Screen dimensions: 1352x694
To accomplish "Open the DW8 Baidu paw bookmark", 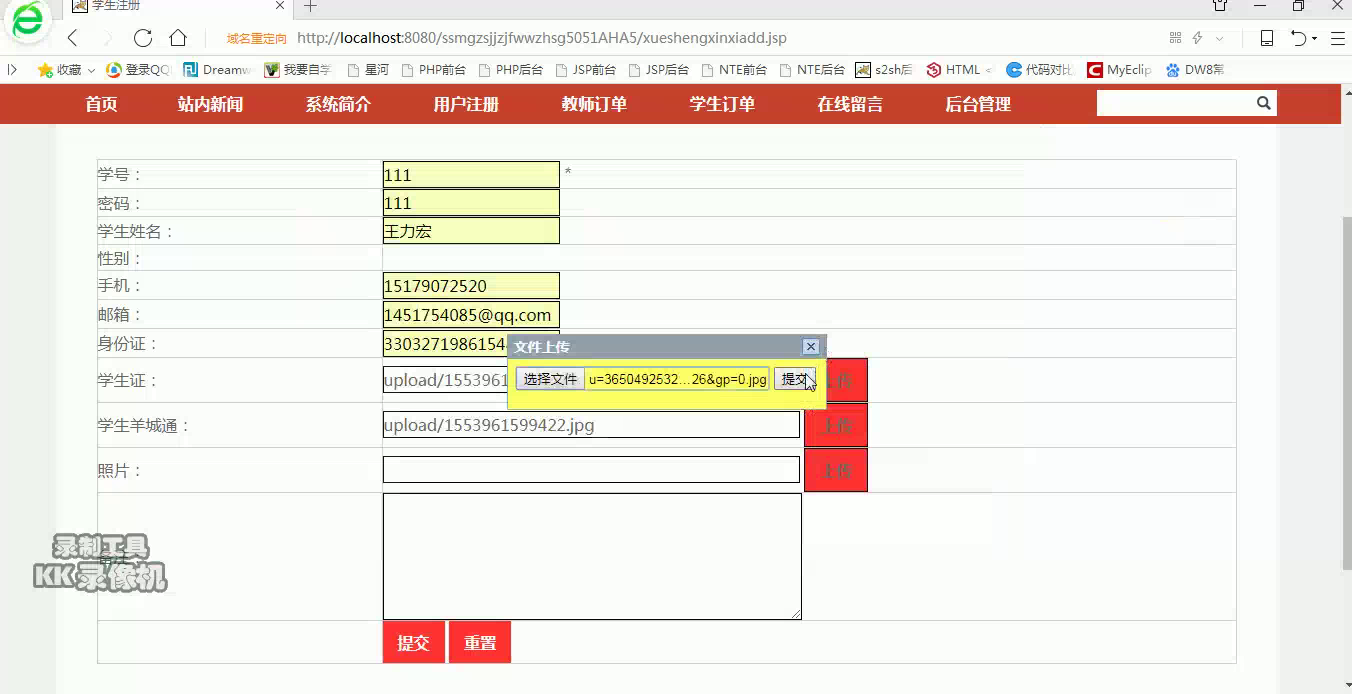I will 1195,70.
